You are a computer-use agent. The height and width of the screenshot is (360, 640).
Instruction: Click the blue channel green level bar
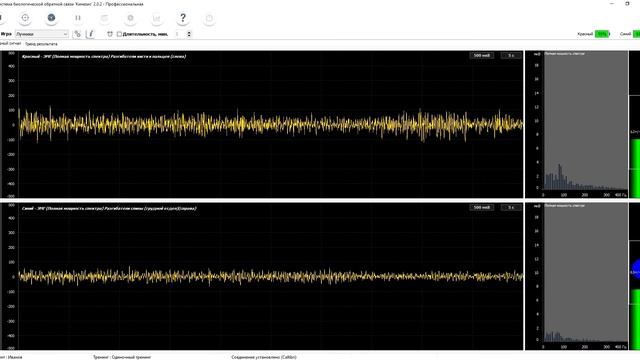[x=636, y=319]
